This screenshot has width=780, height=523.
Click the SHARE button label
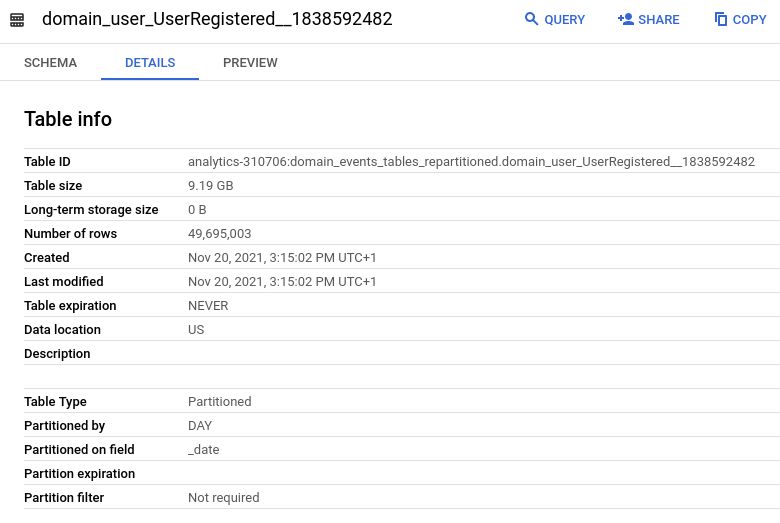659,19
